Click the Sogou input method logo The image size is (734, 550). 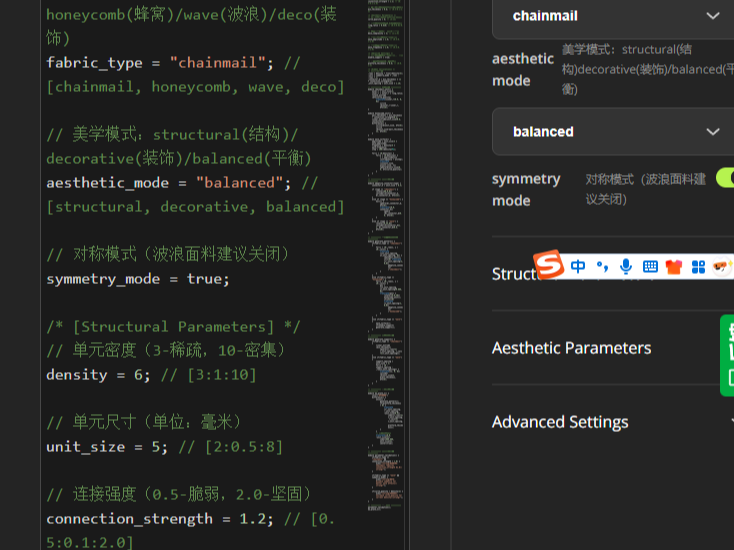549,264
